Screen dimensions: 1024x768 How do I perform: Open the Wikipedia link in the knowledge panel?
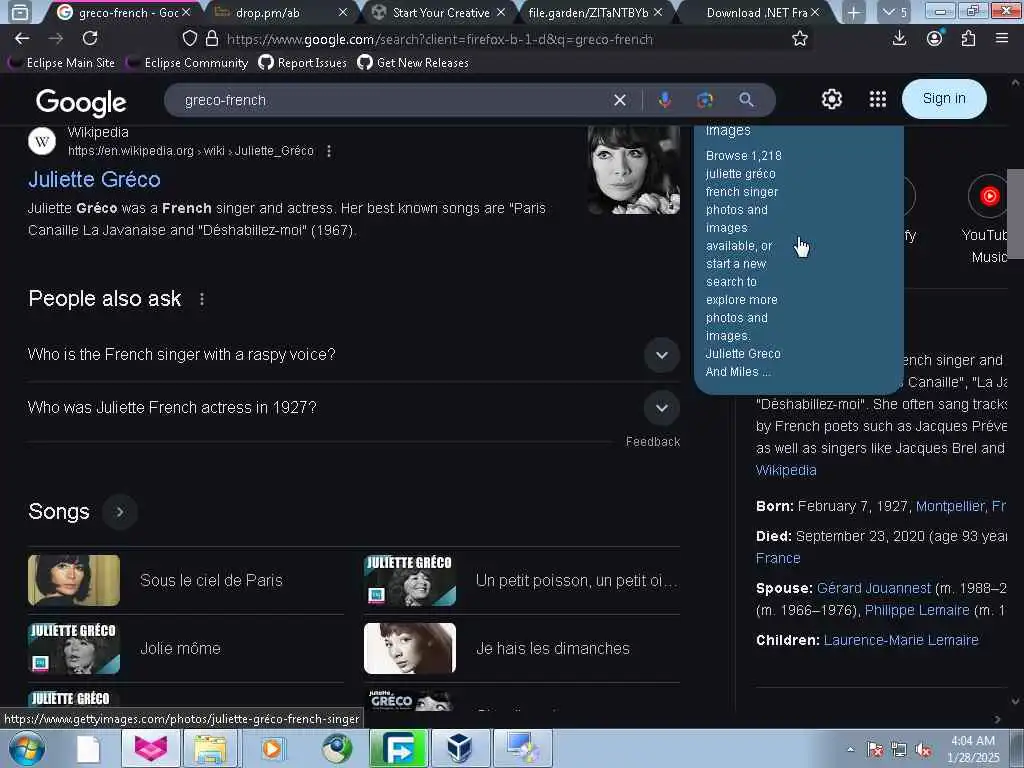pos(786,470)
